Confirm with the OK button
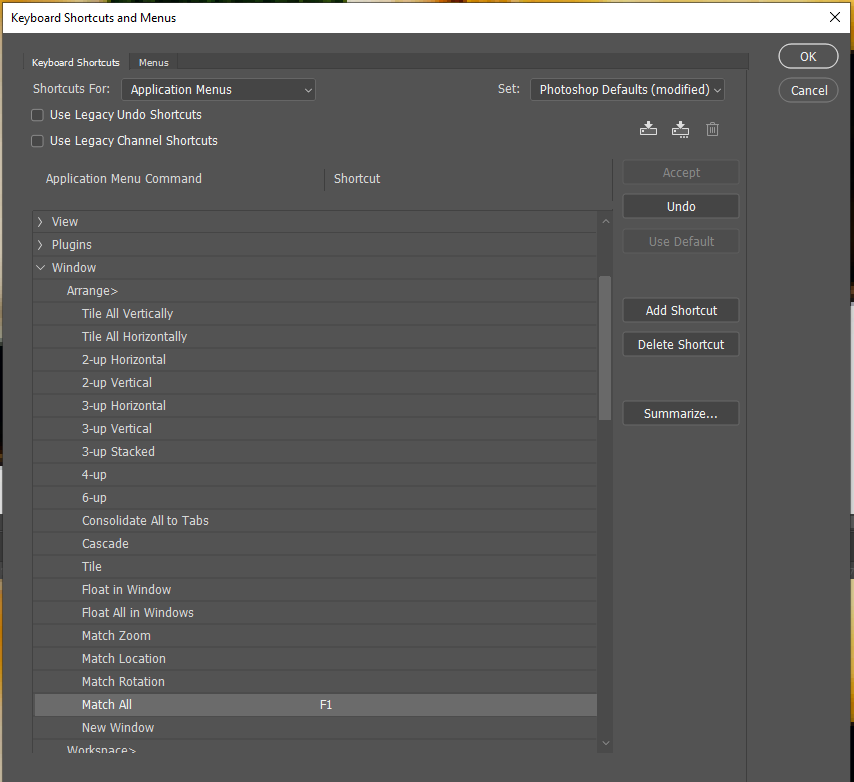 point(808,56)
